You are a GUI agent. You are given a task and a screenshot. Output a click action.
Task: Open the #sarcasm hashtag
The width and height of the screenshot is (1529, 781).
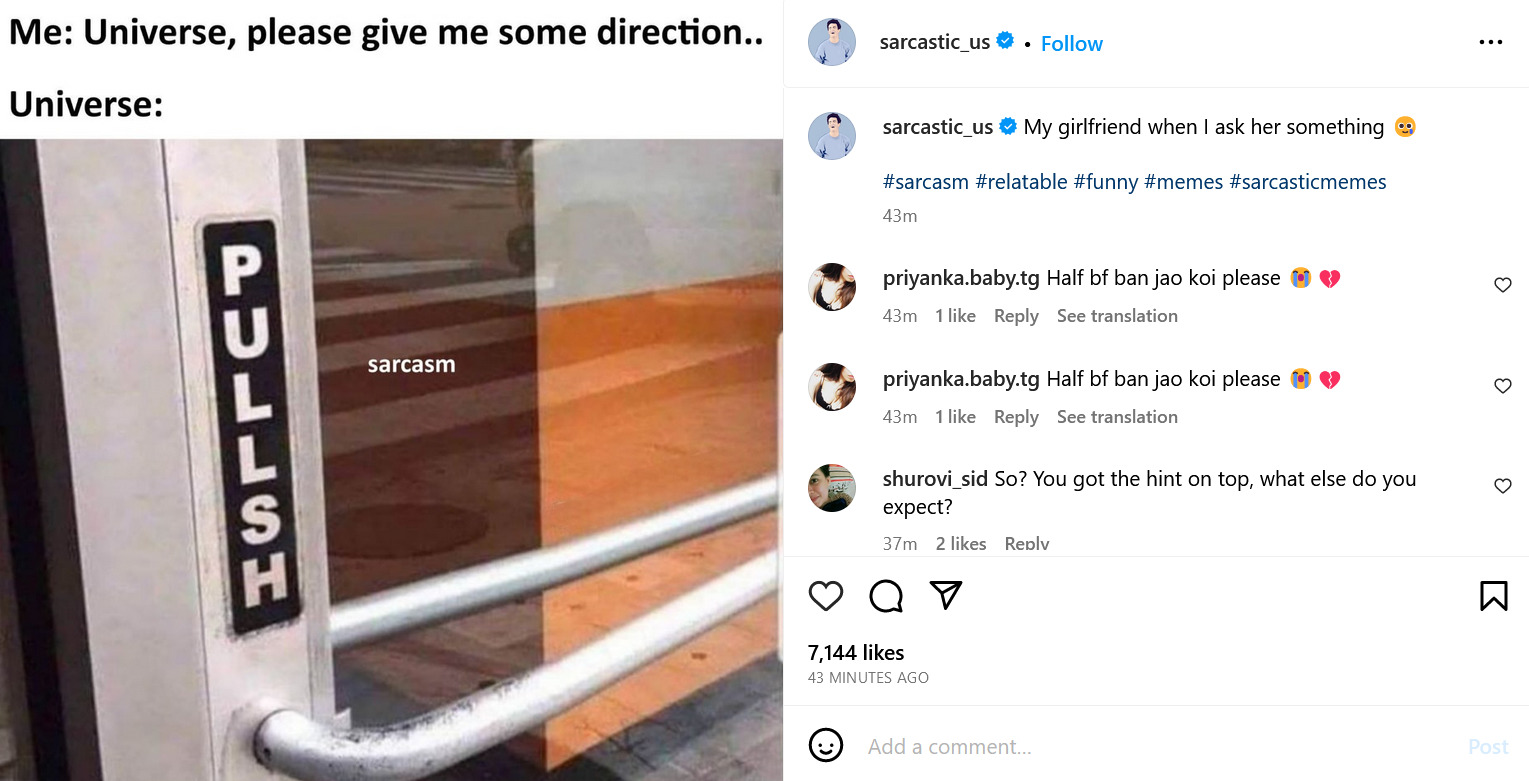[926, 181]
